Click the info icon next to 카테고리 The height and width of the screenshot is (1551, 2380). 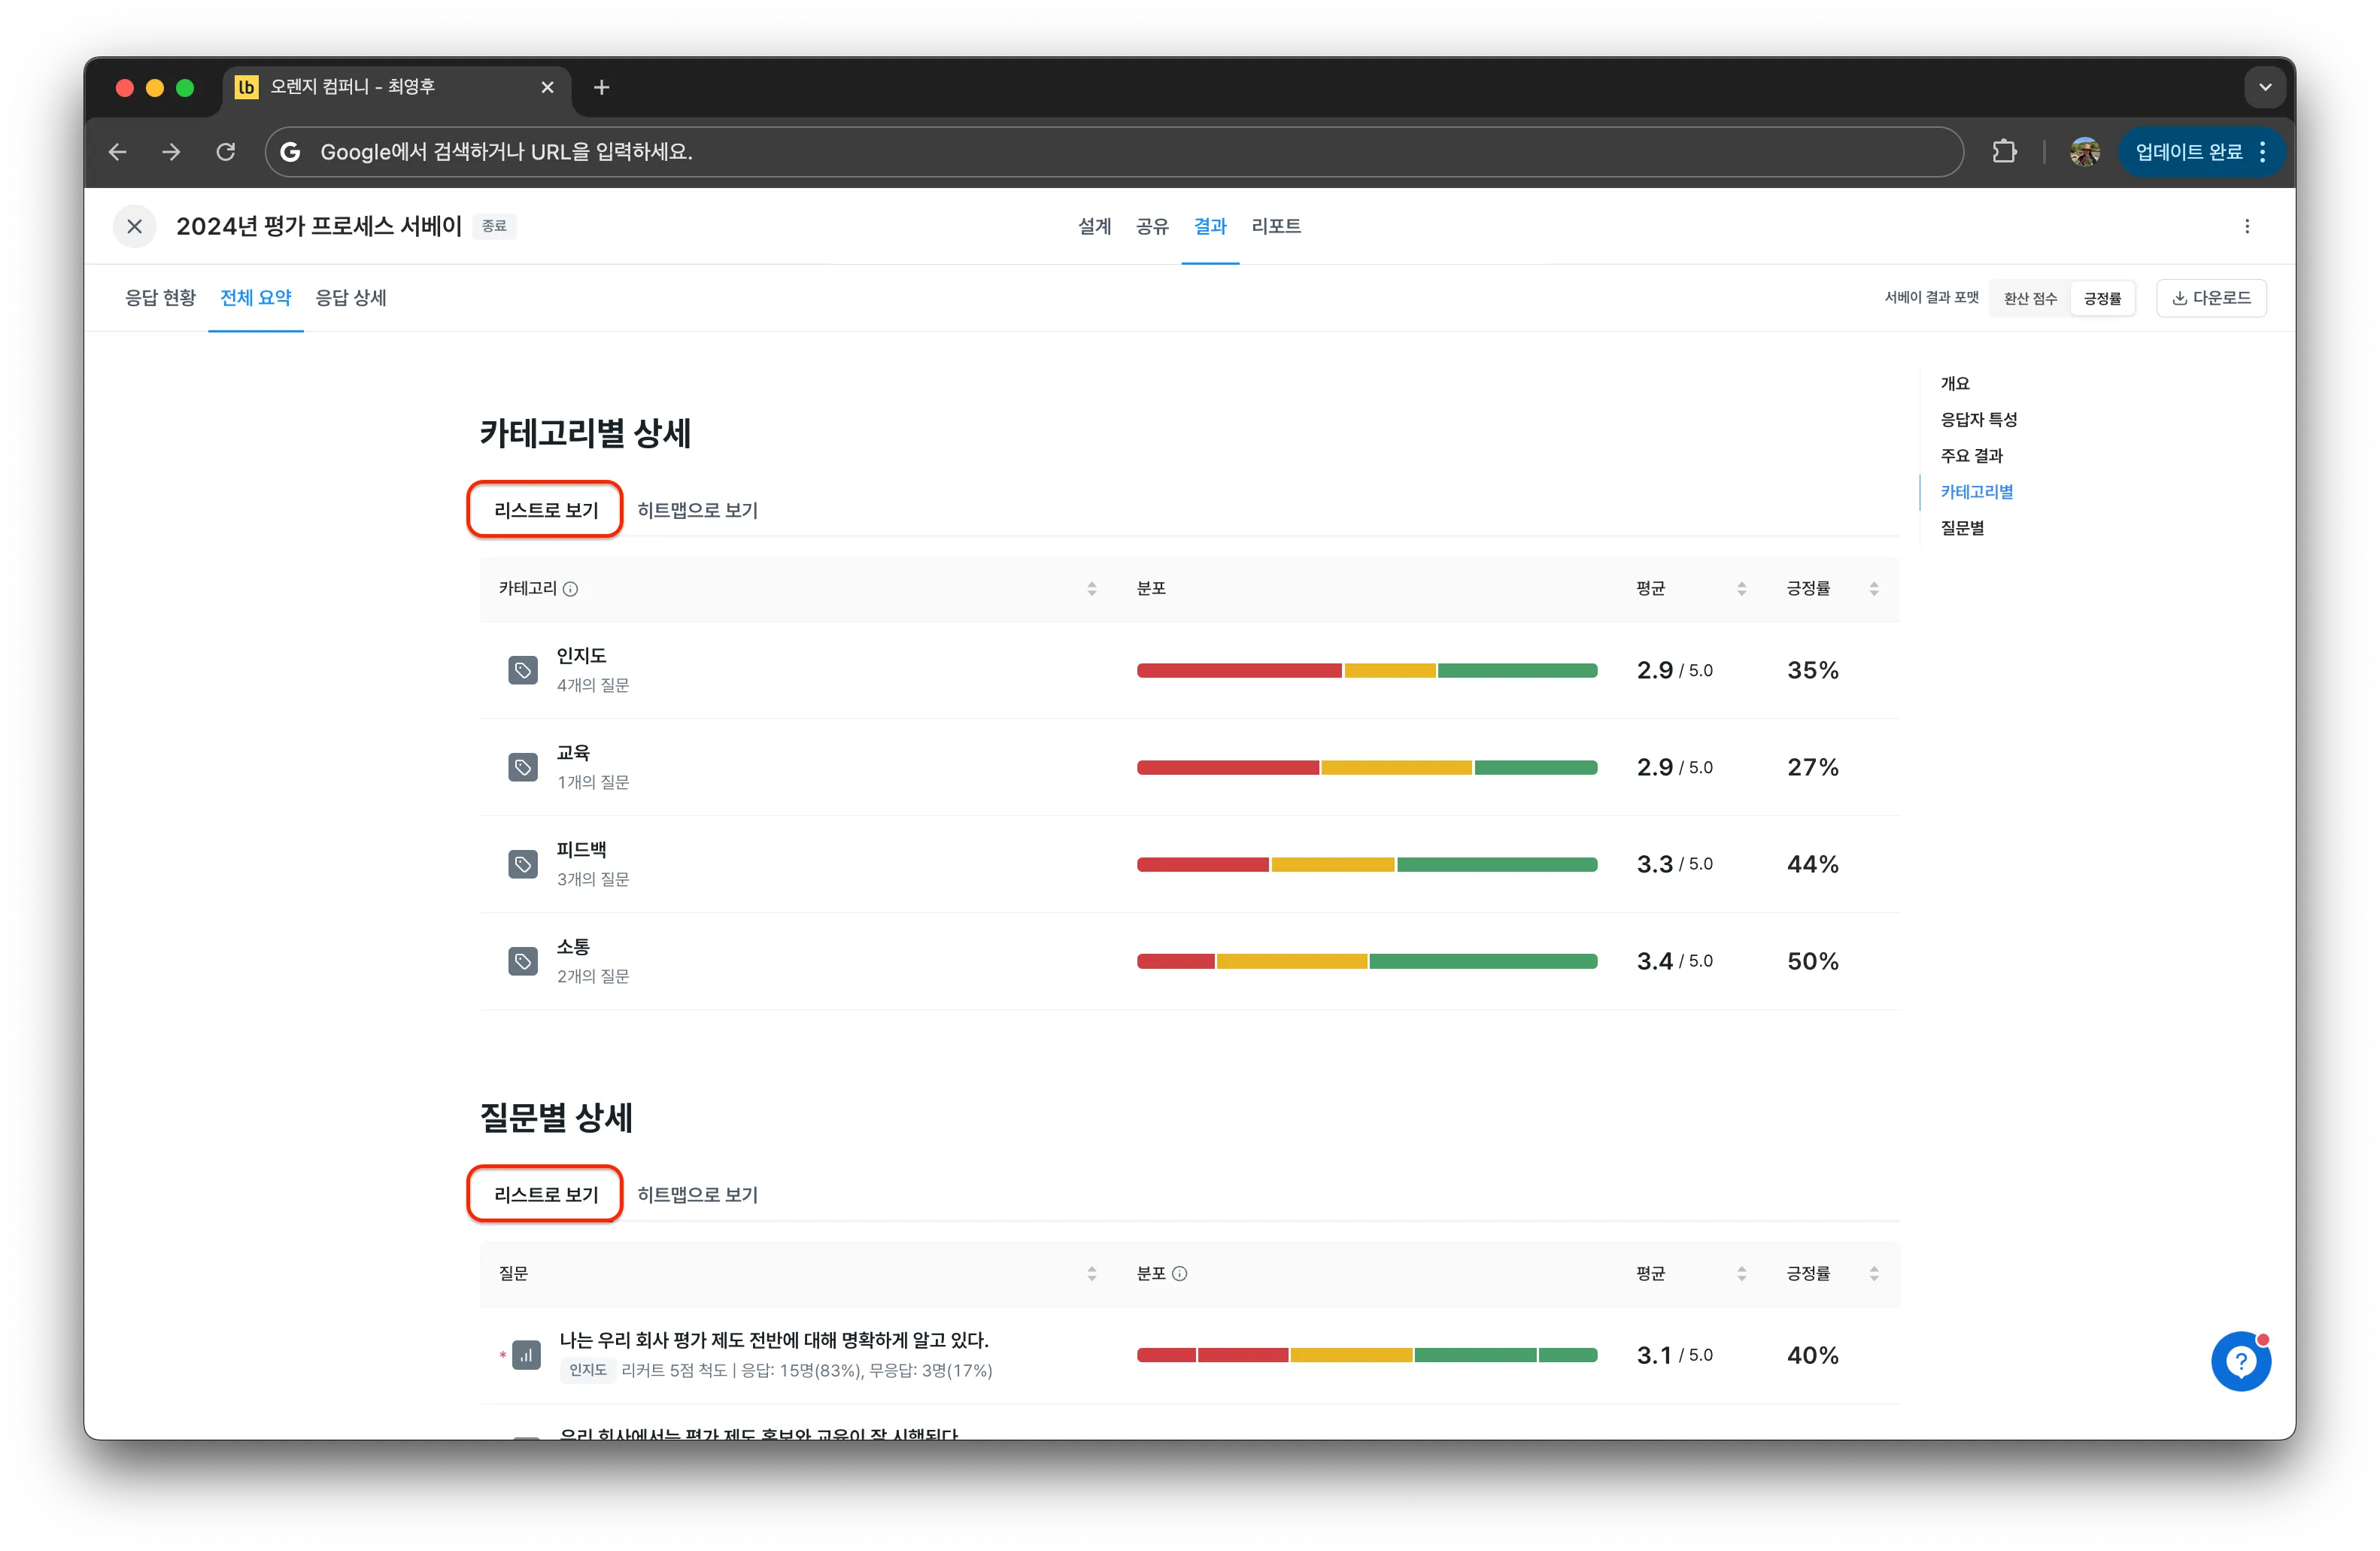pyautogui.click(x=570, y=589)
